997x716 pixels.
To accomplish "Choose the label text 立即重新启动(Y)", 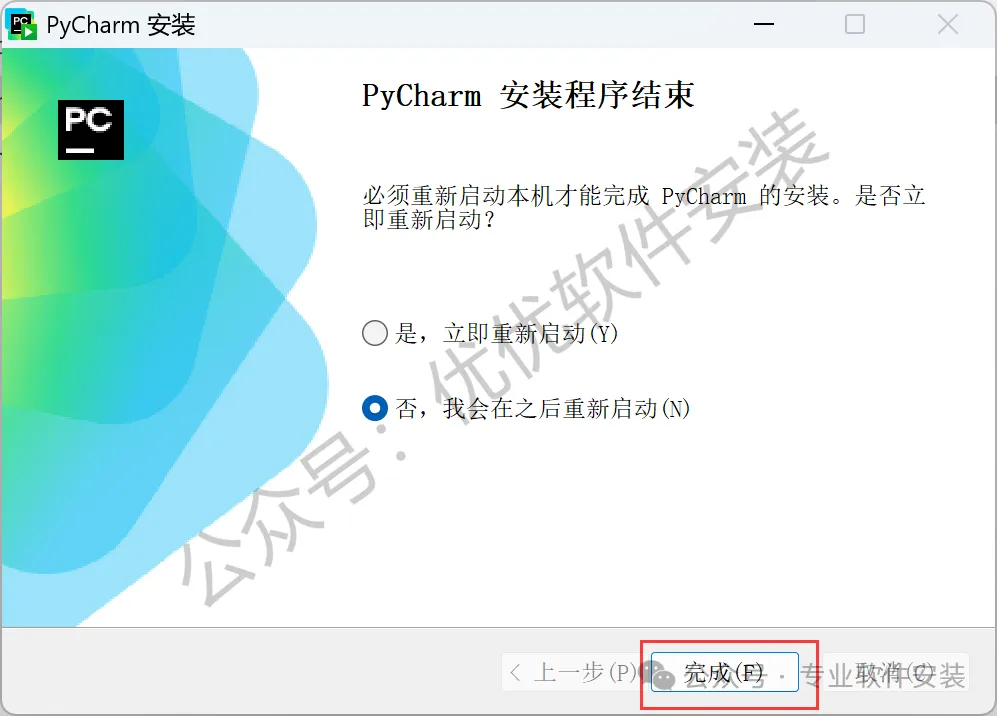I will coord(531,333).
